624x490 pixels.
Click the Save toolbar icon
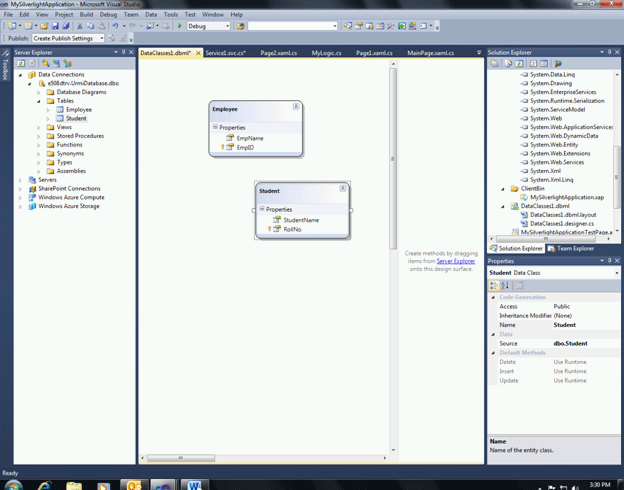click(55, 26)
